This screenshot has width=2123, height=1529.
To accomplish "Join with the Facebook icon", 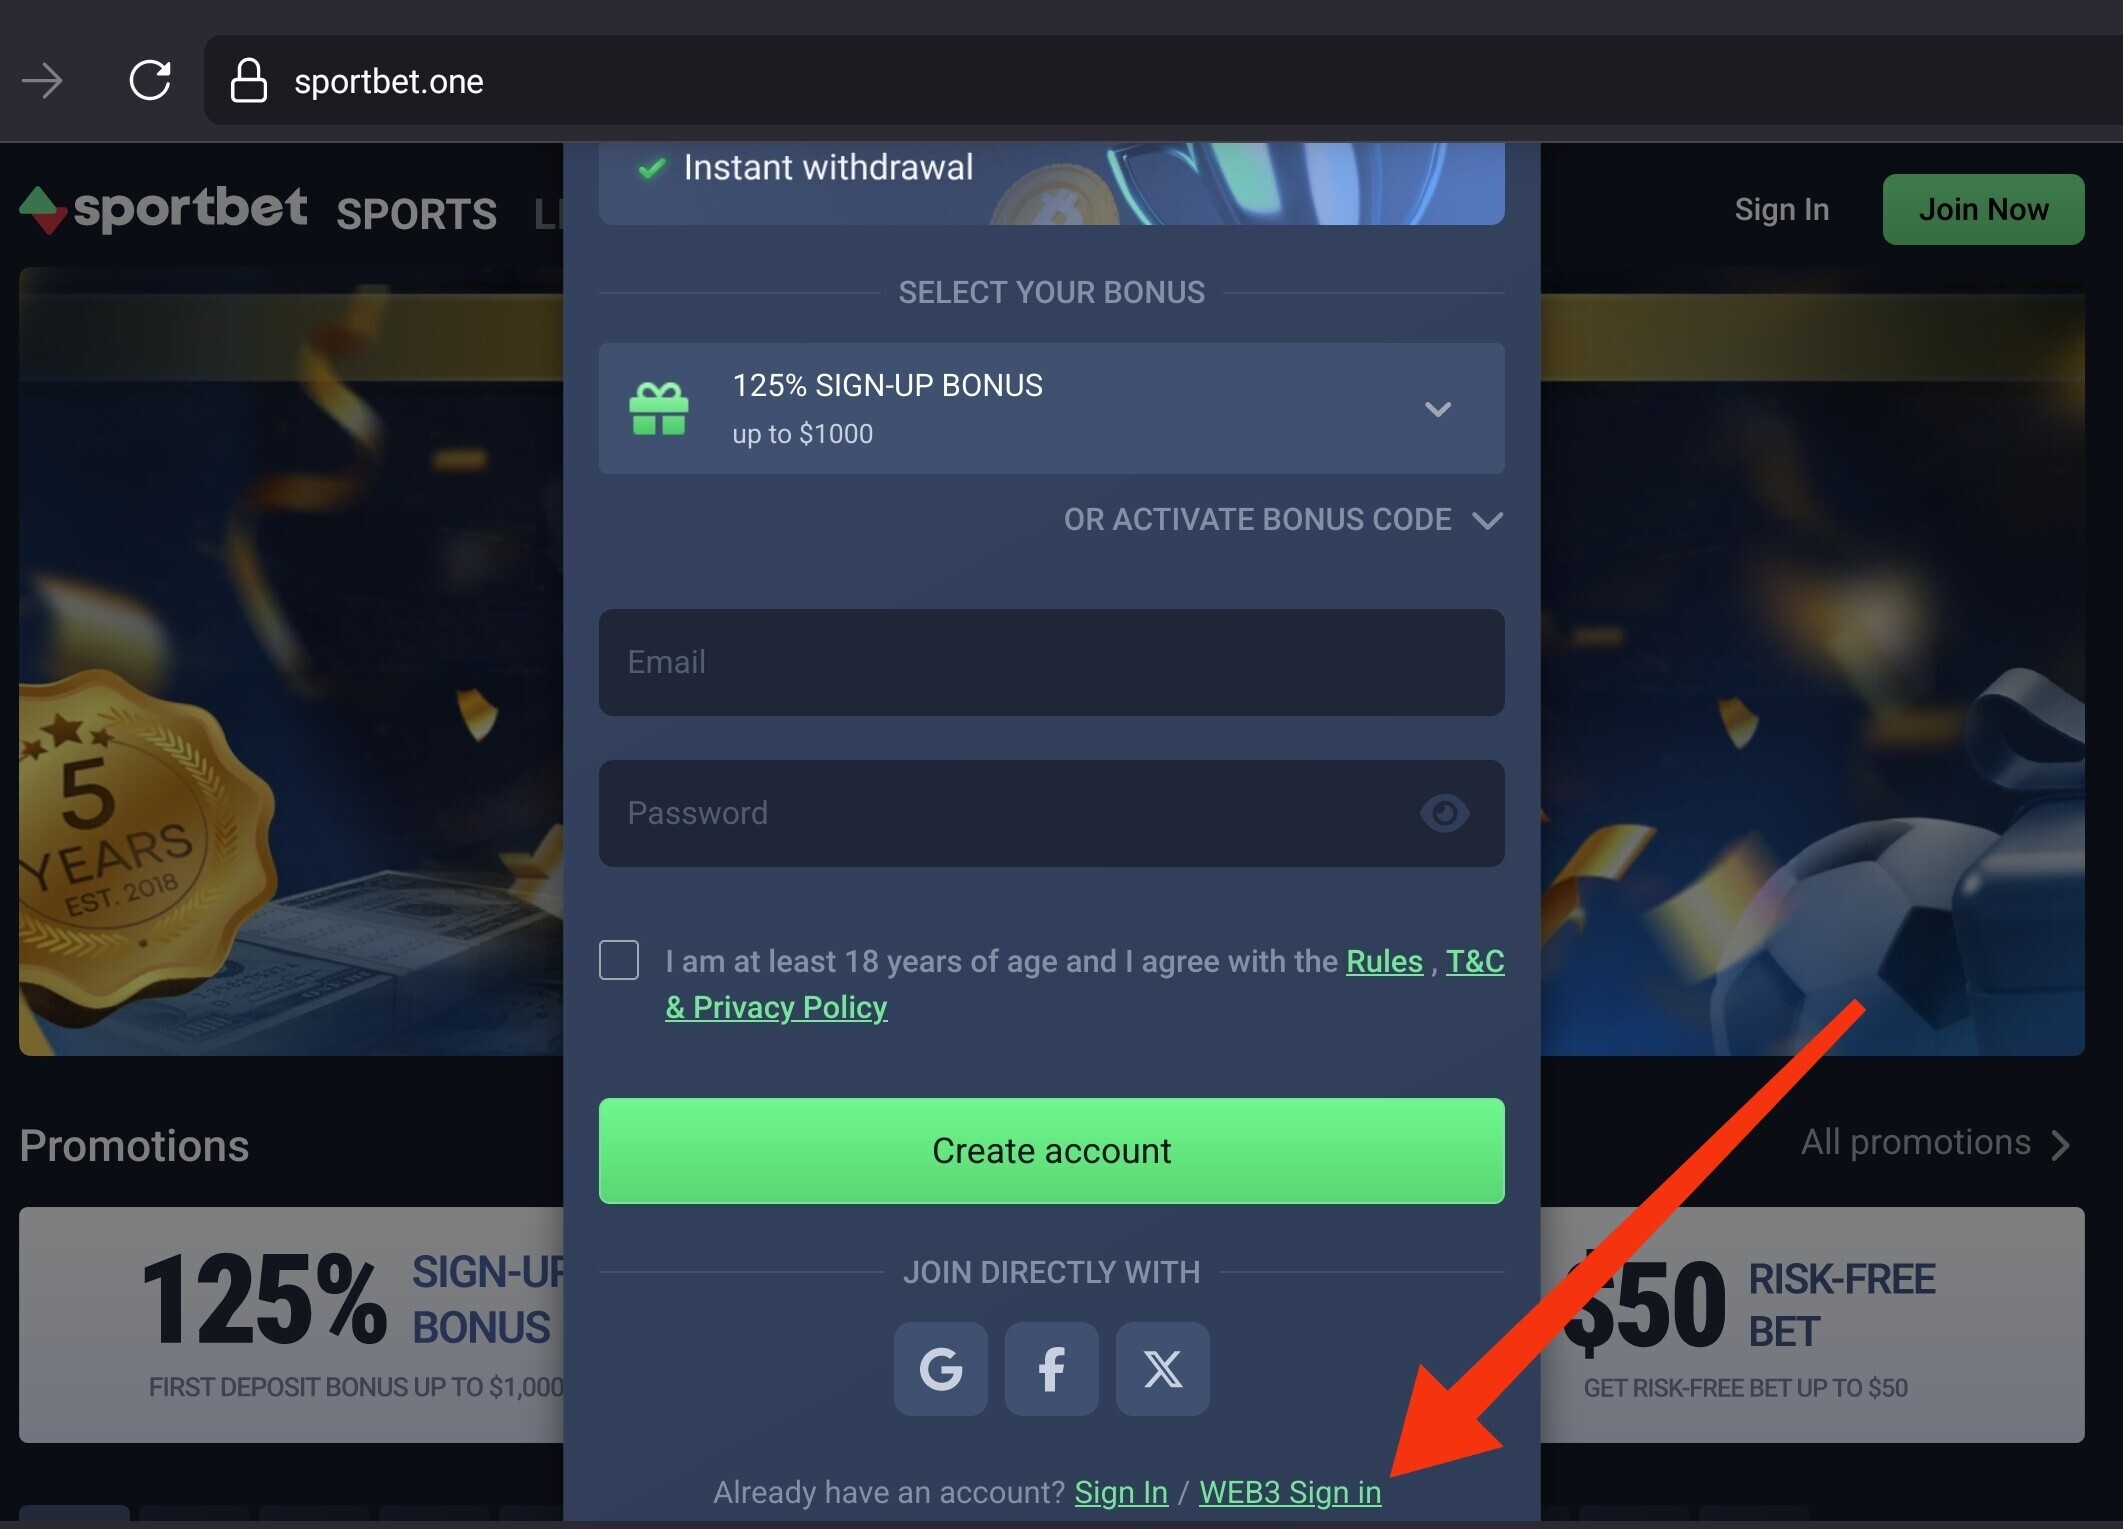I will [1051, 1369].
